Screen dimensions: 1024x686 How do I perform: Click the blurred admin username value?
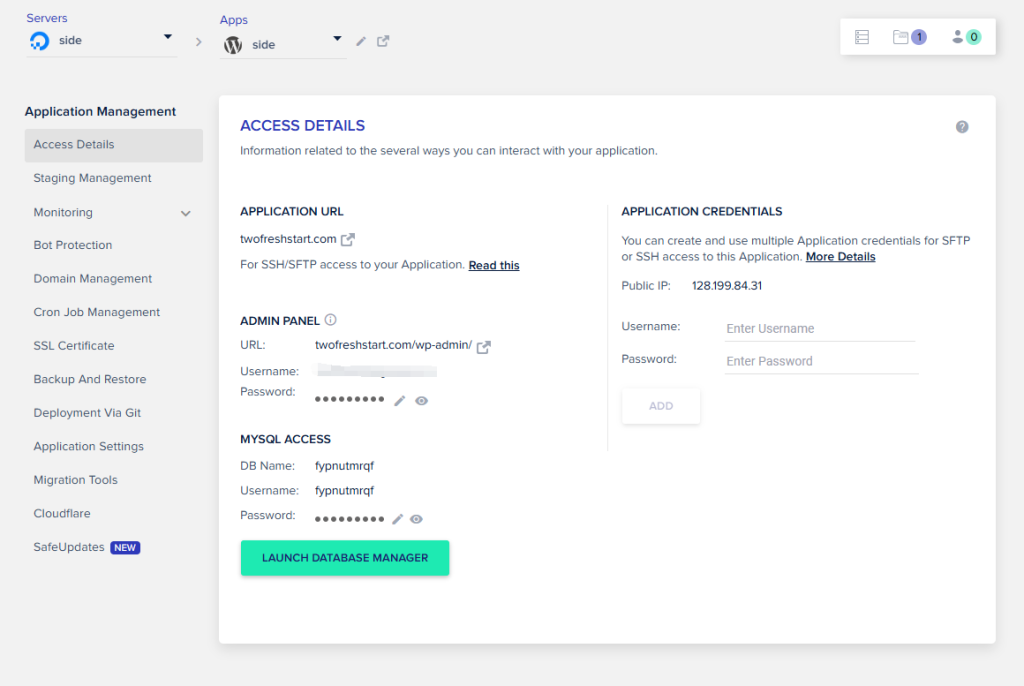click(x=377, y=371)
